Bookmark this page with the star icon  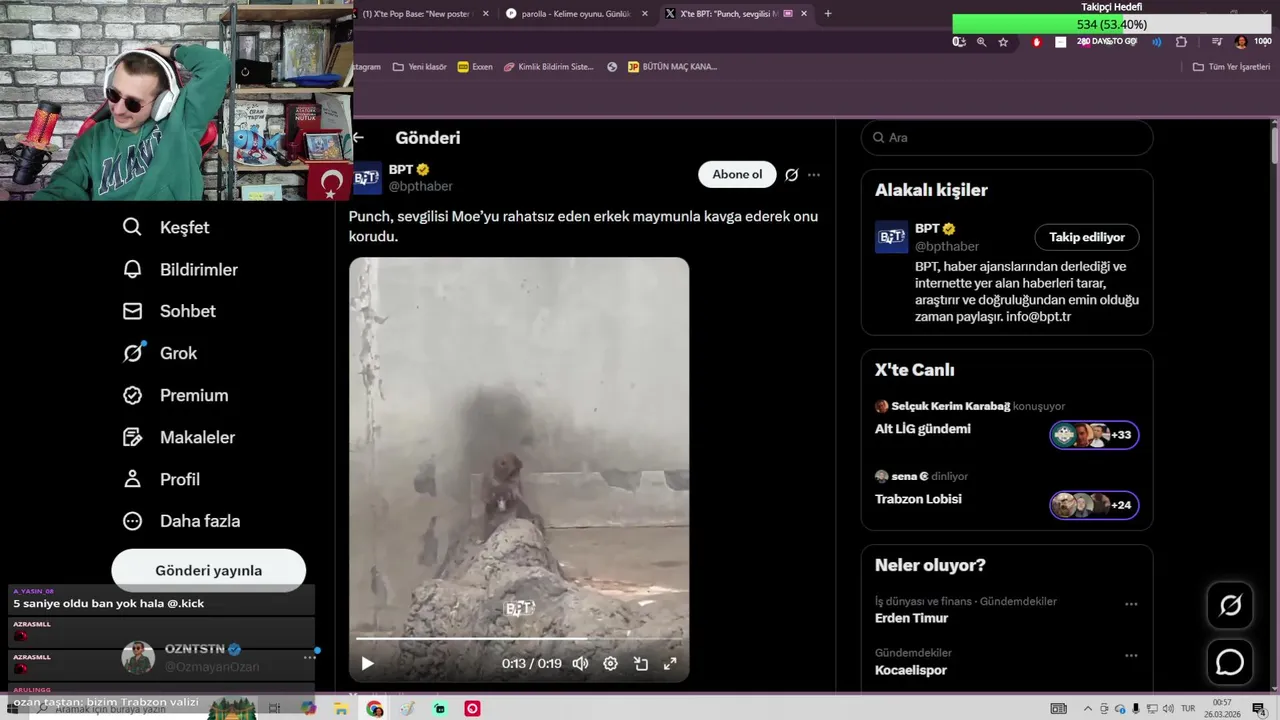[1003, 42]
